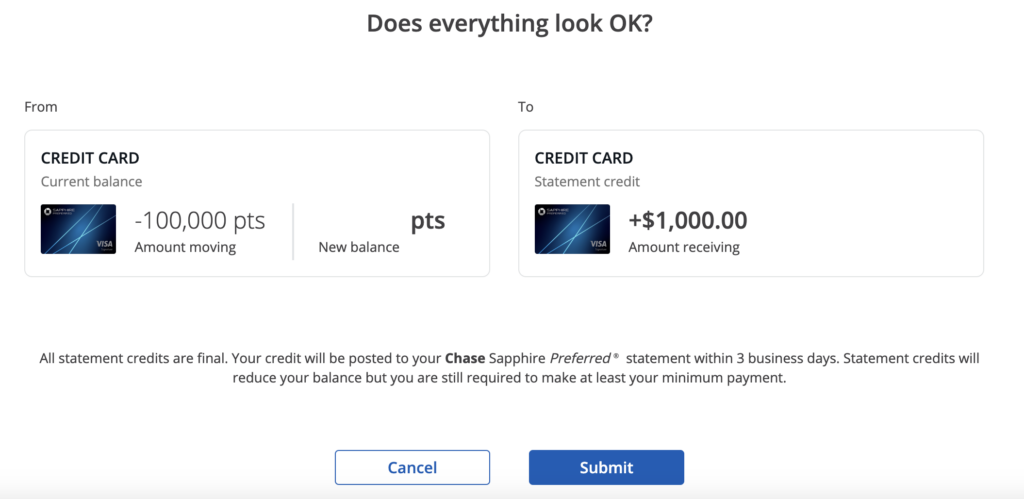Click the "Does everything look OK?" heading

(x=511, y=23)
